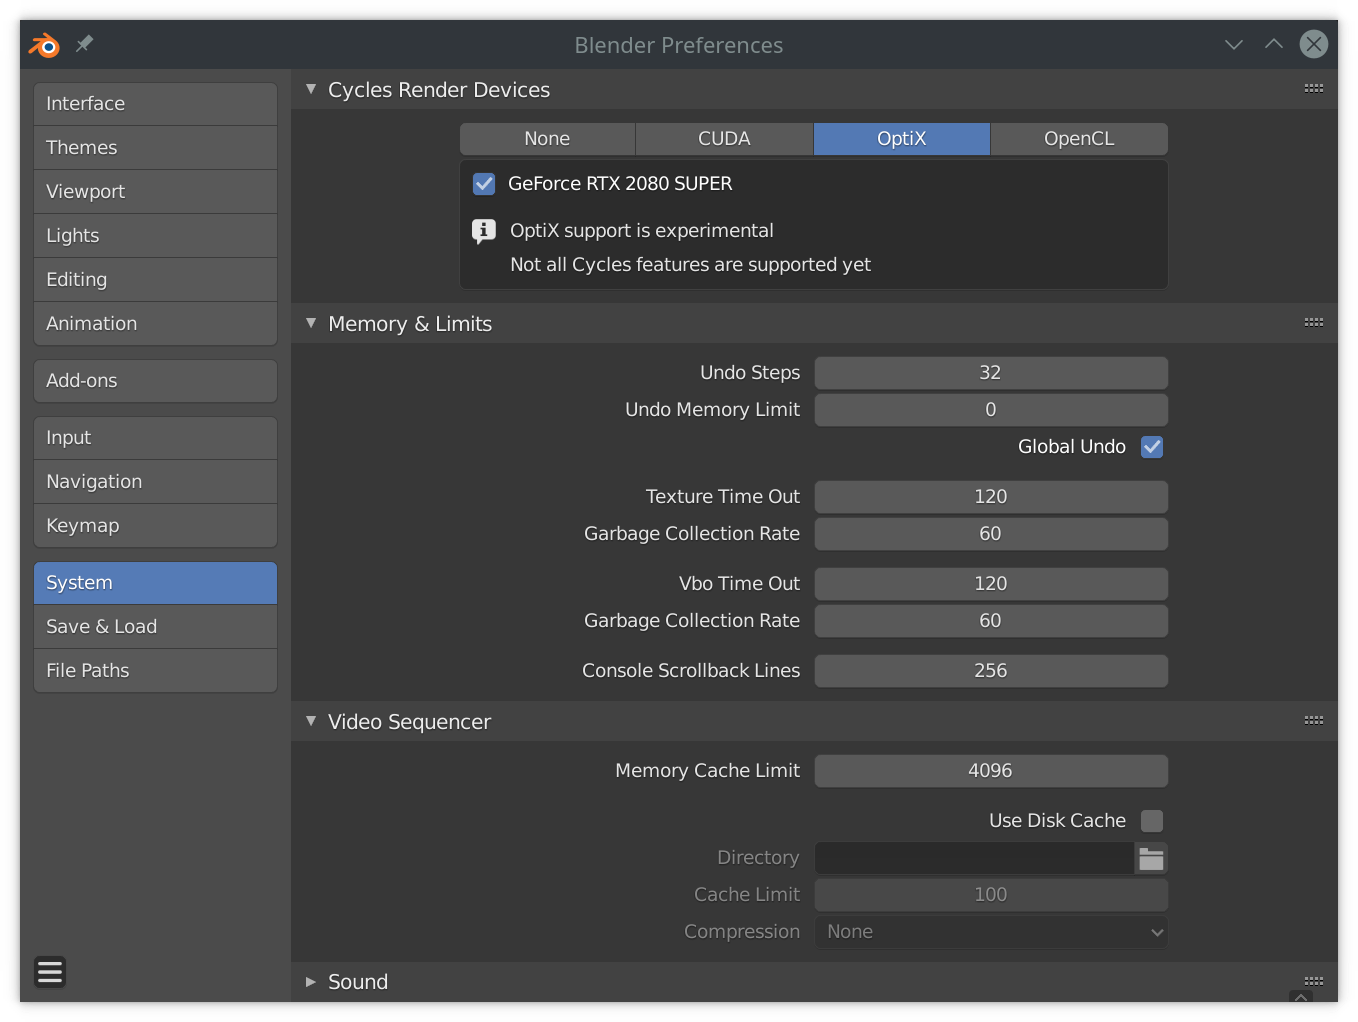Open the File Paths preferences section
The width and height of the screenshot is (1358, 1022).
click(x=155, y=671)
